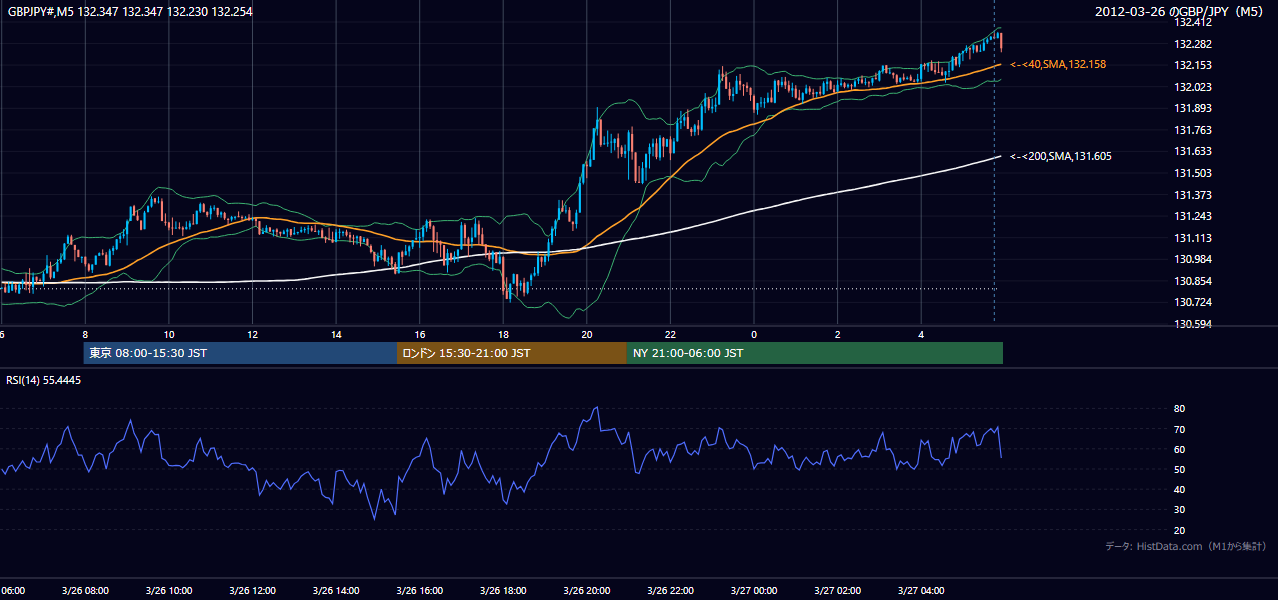Click hour 12 on the price chart time axis
Screen dimensions: 1278x600
[252, 334]
